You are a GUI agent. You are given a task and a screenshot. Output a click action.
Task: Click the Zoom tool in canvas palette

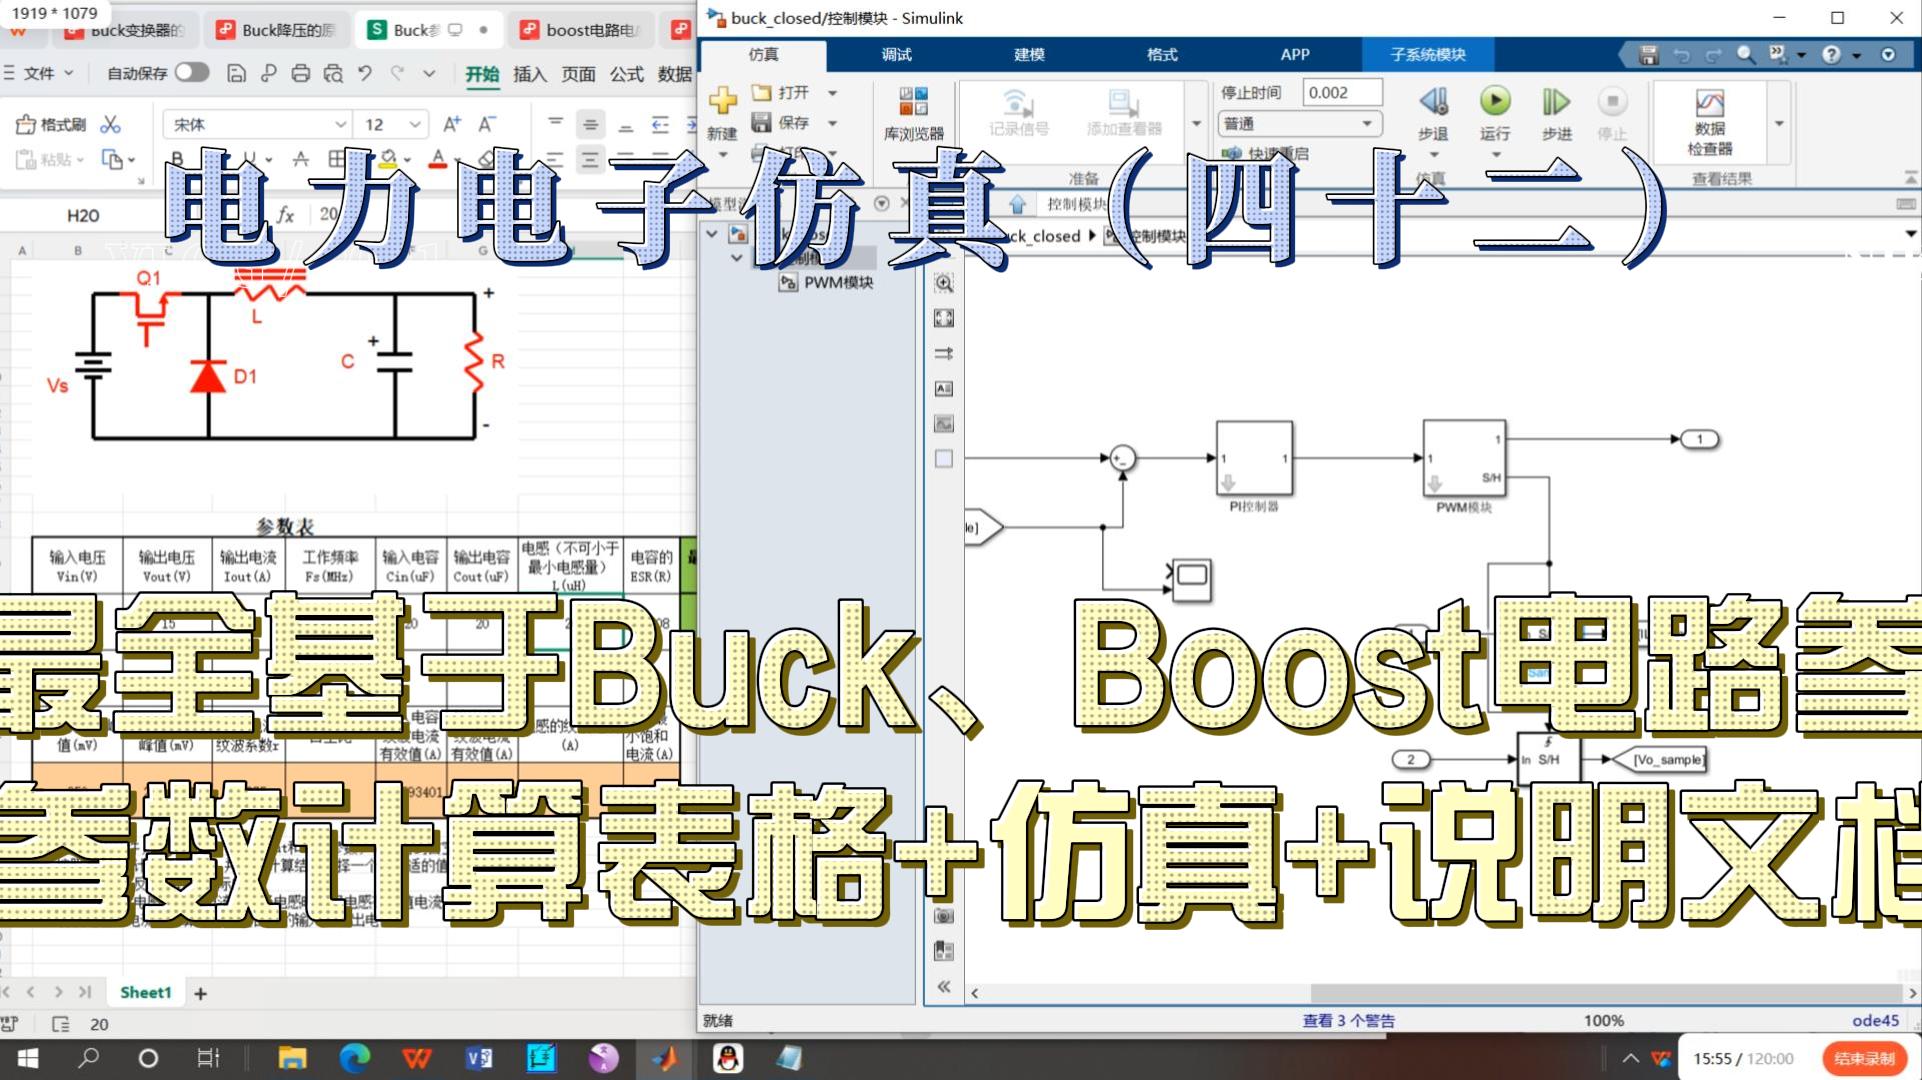click(943, 283)
